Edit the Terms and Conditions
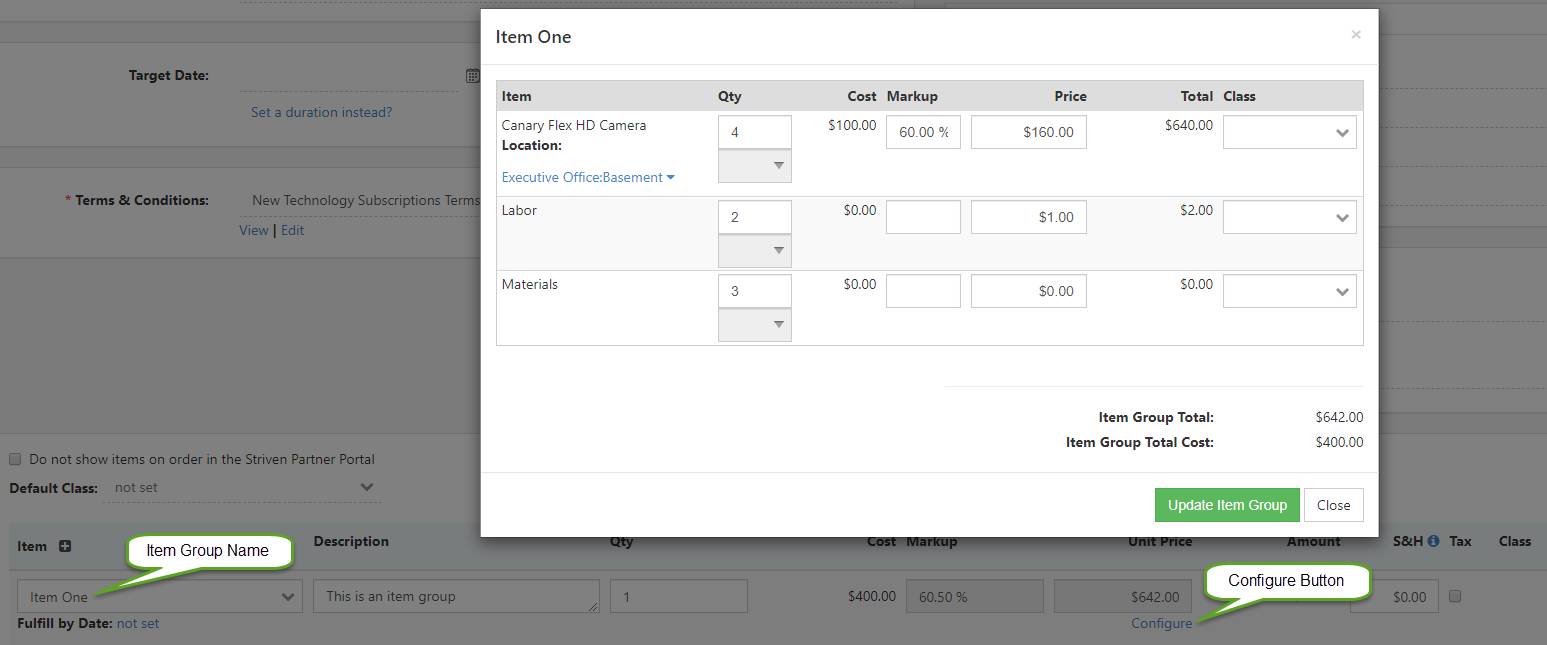 click(292, 230)
